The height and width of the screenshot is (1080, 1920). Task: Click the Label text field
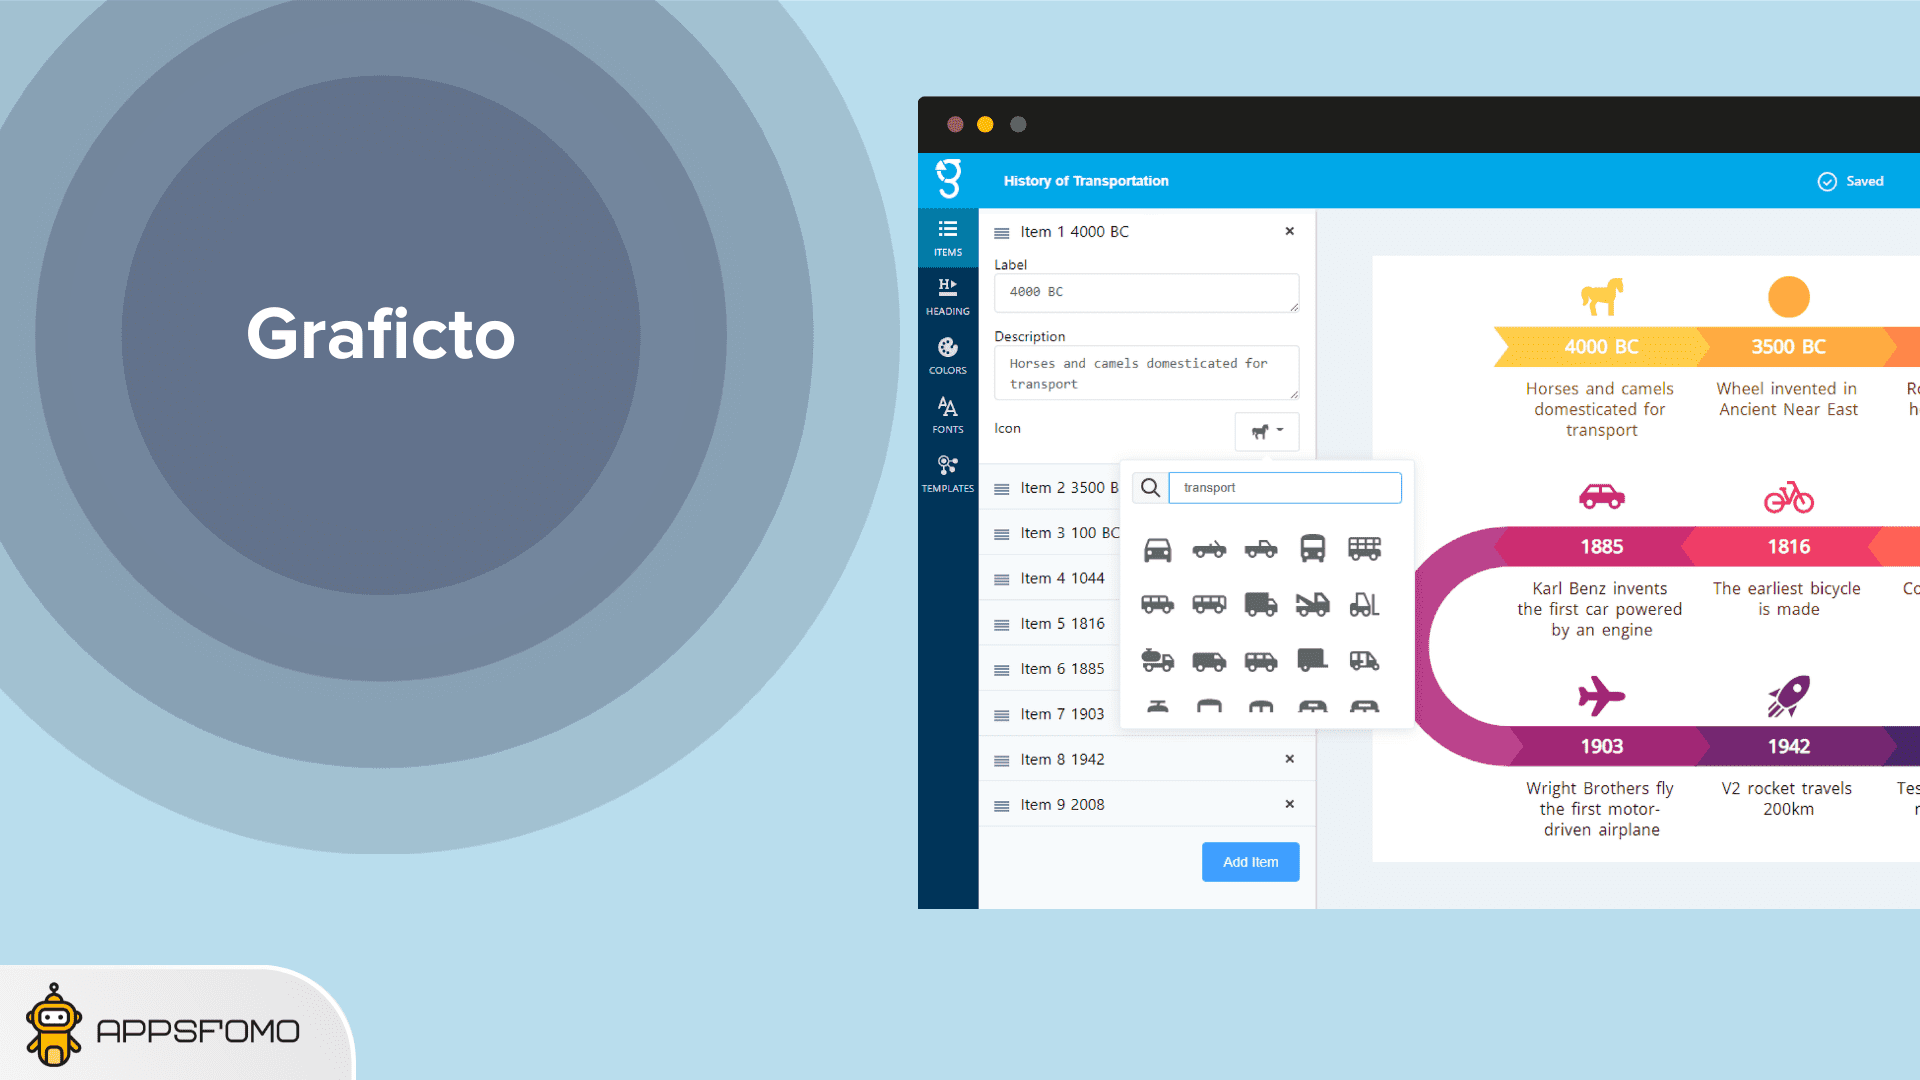[1146, 293]
